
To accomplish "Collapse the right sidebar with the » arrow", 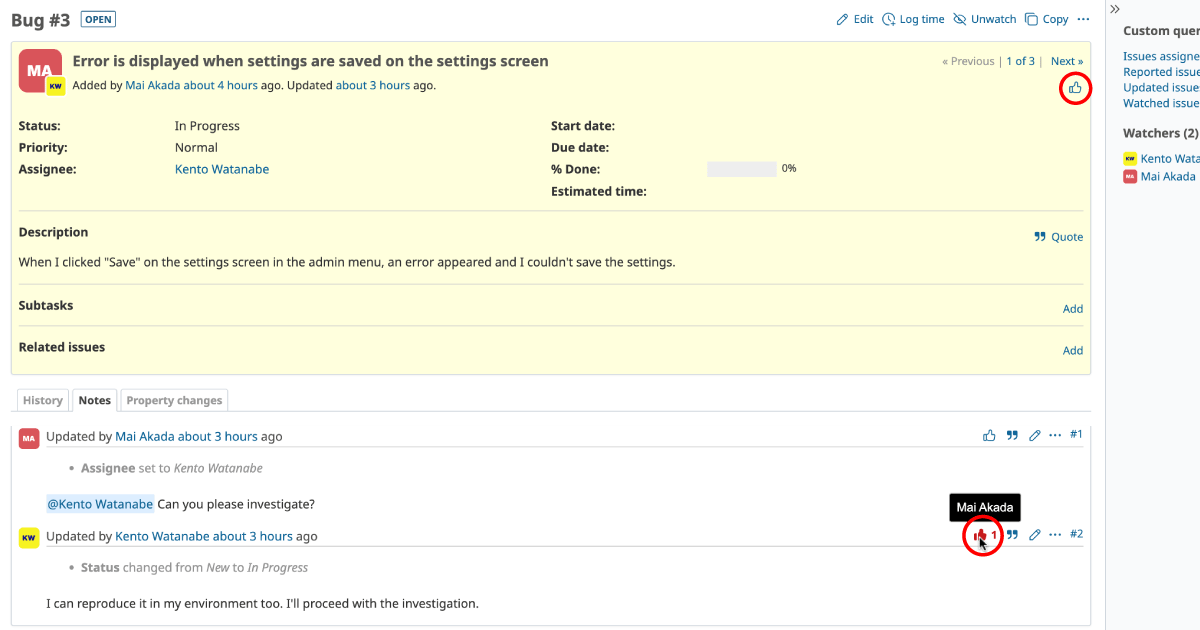I will (1115, 8).
